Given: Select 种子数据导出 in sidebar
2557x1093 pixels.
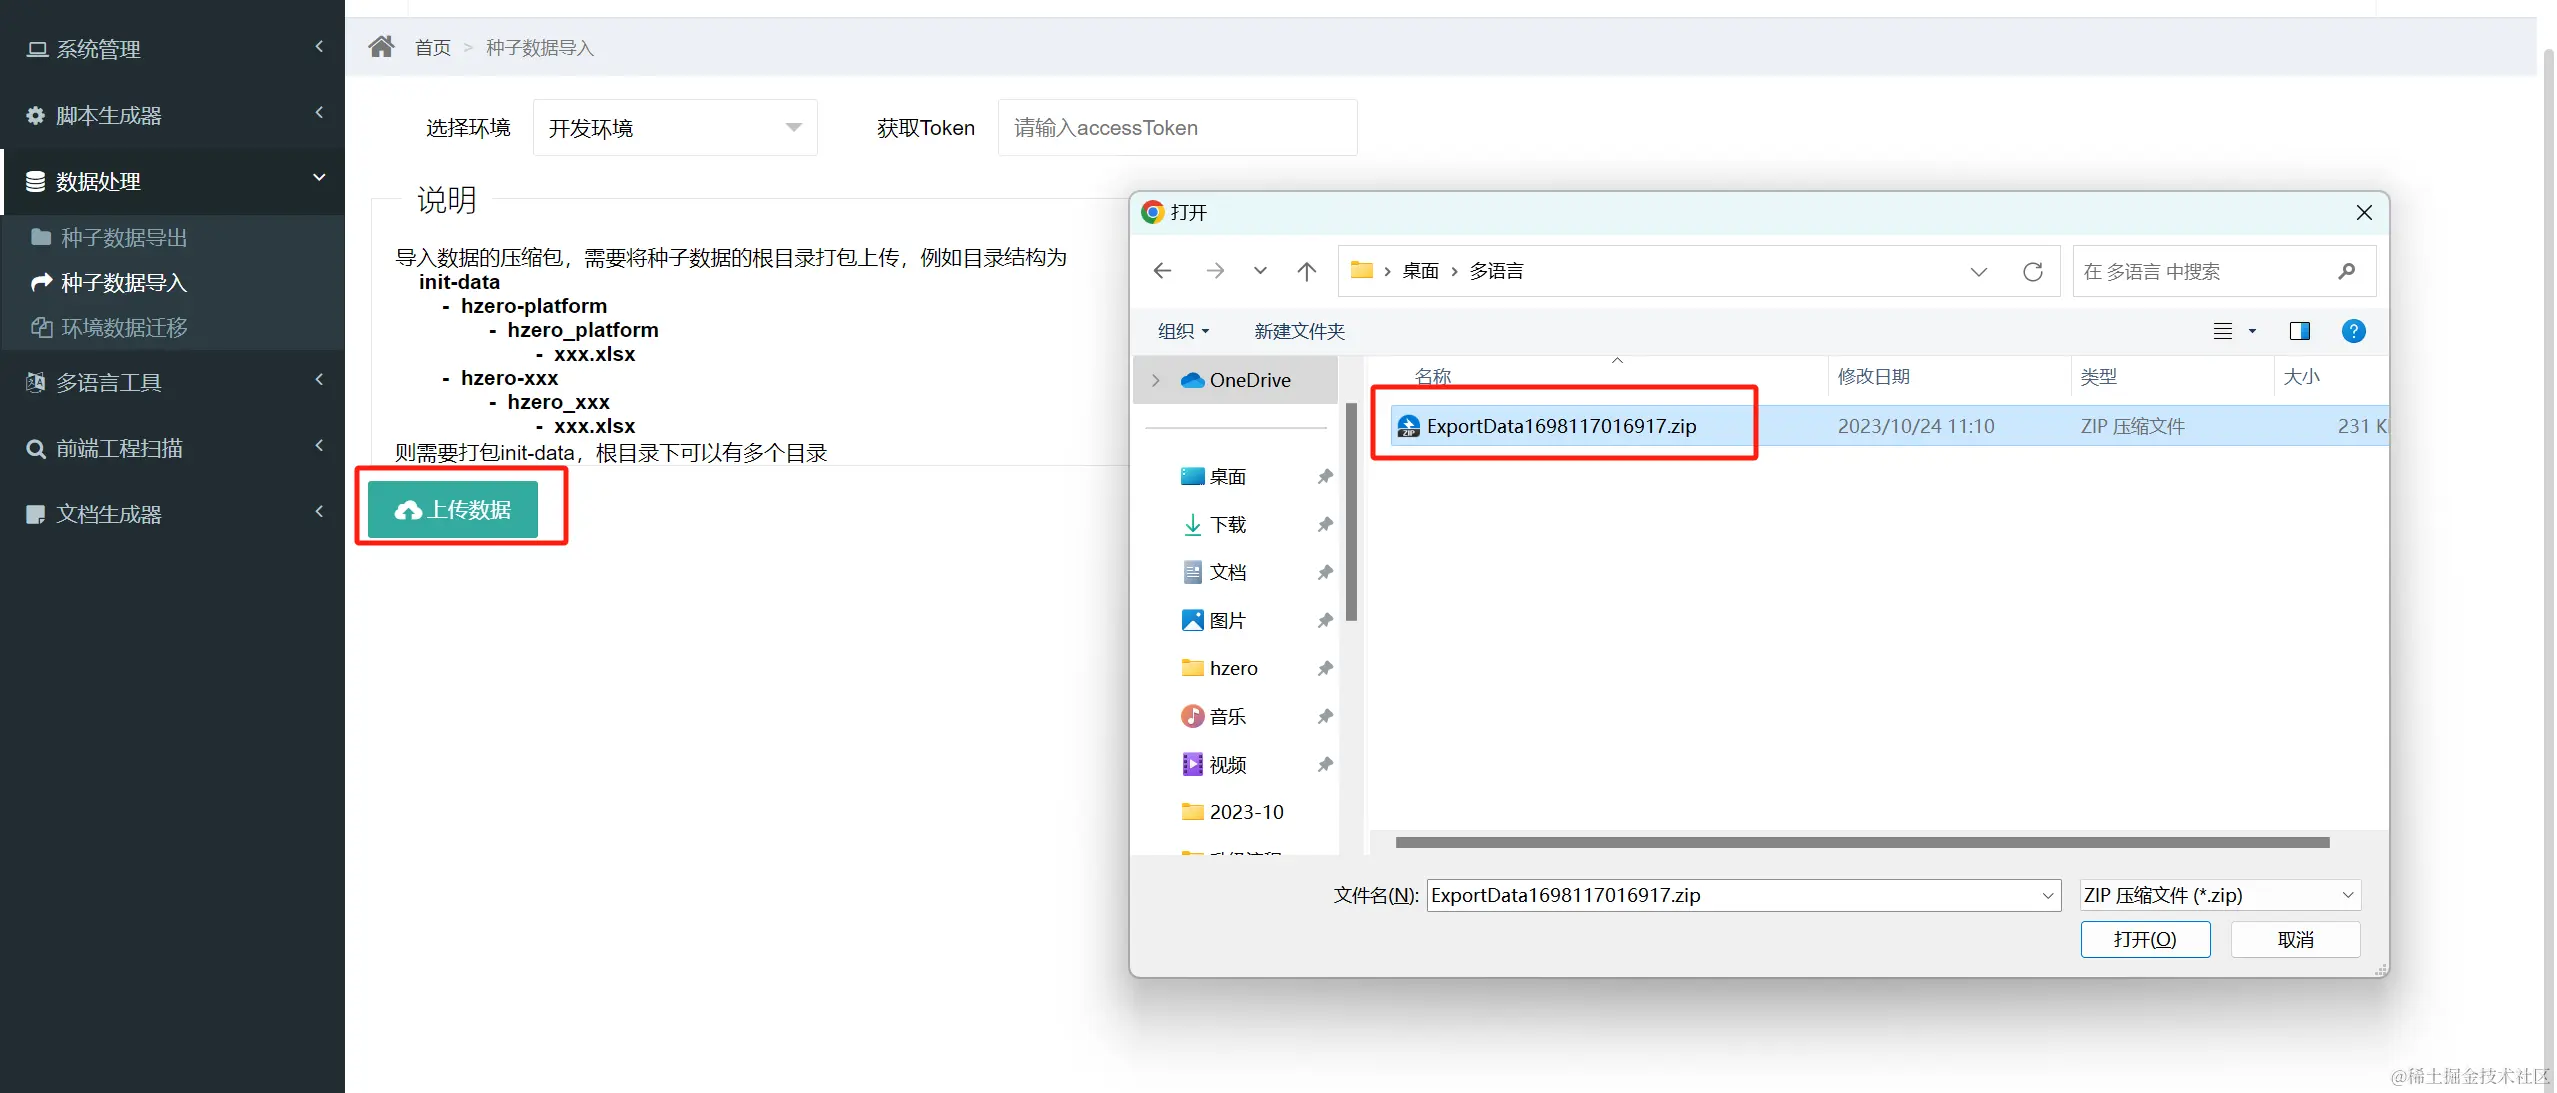Looking at the screenshot, I should 124,238.
